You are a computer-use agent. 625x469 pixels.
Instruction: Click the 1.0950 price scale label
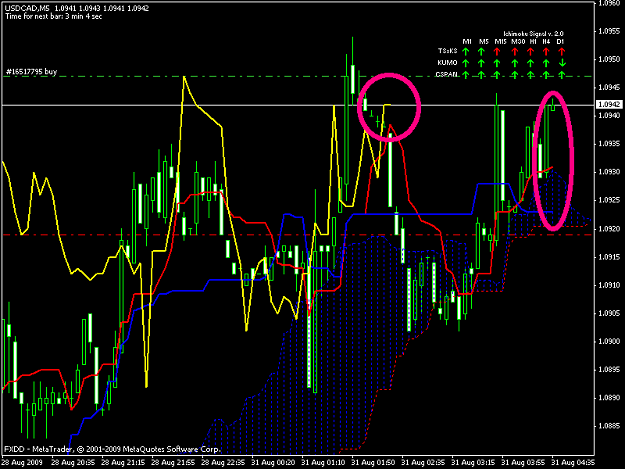(609, 59)
